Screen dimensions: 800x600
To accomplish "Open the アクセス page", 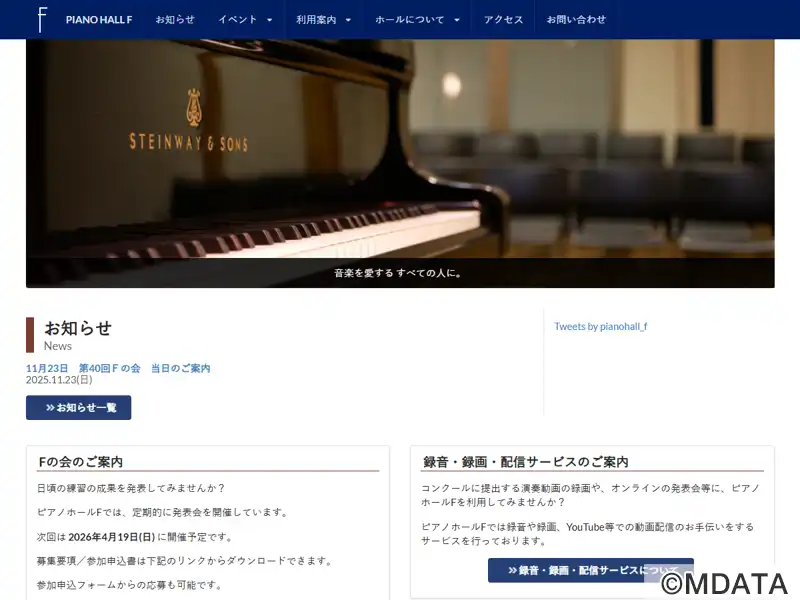I will click(x=504, y=20).
